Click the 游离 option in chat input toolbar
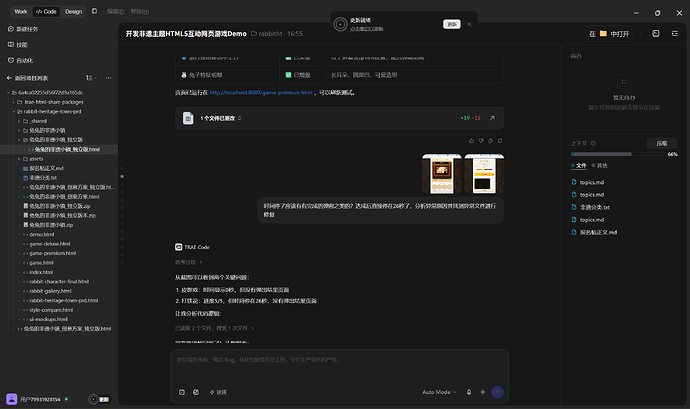The height and width of the screenshot is (409, 690). 218,392
